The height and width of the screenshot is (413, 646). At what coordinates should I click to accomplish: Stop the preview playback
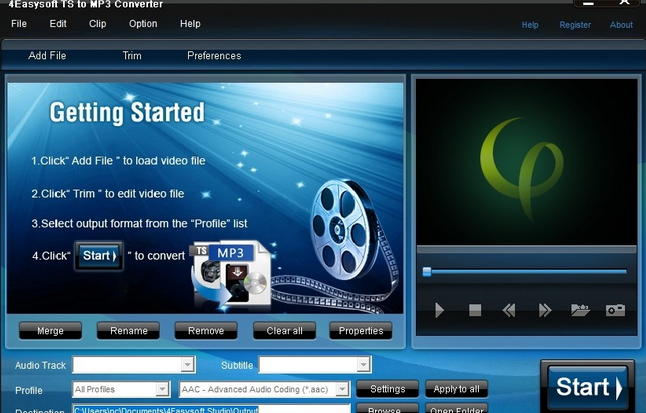tap(475, 310)
